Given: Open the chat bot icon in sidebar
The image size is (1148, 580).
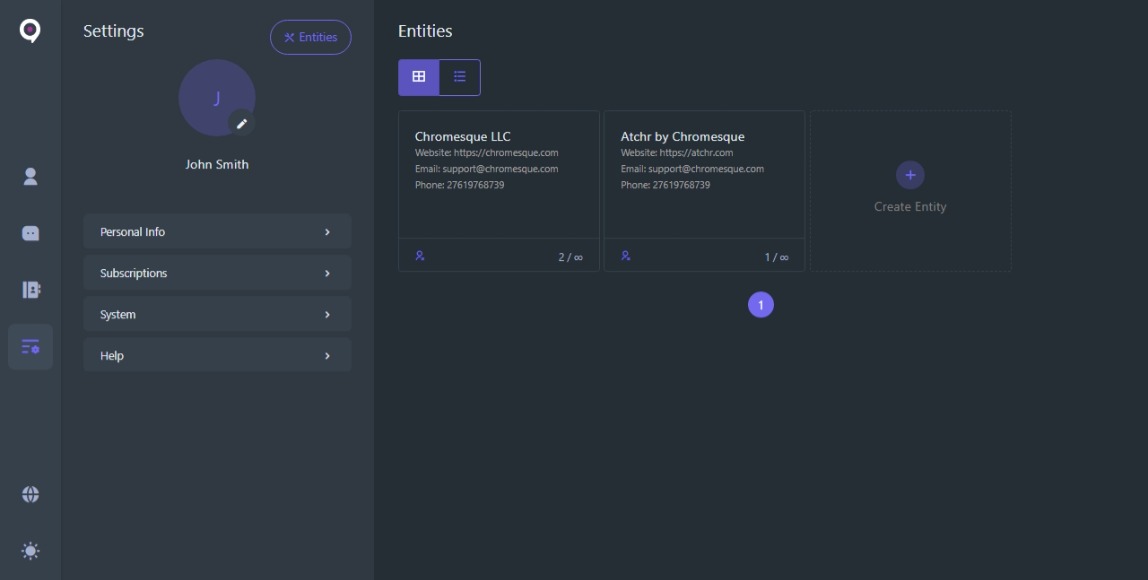Looking at the screenshot, I should 30,233.
